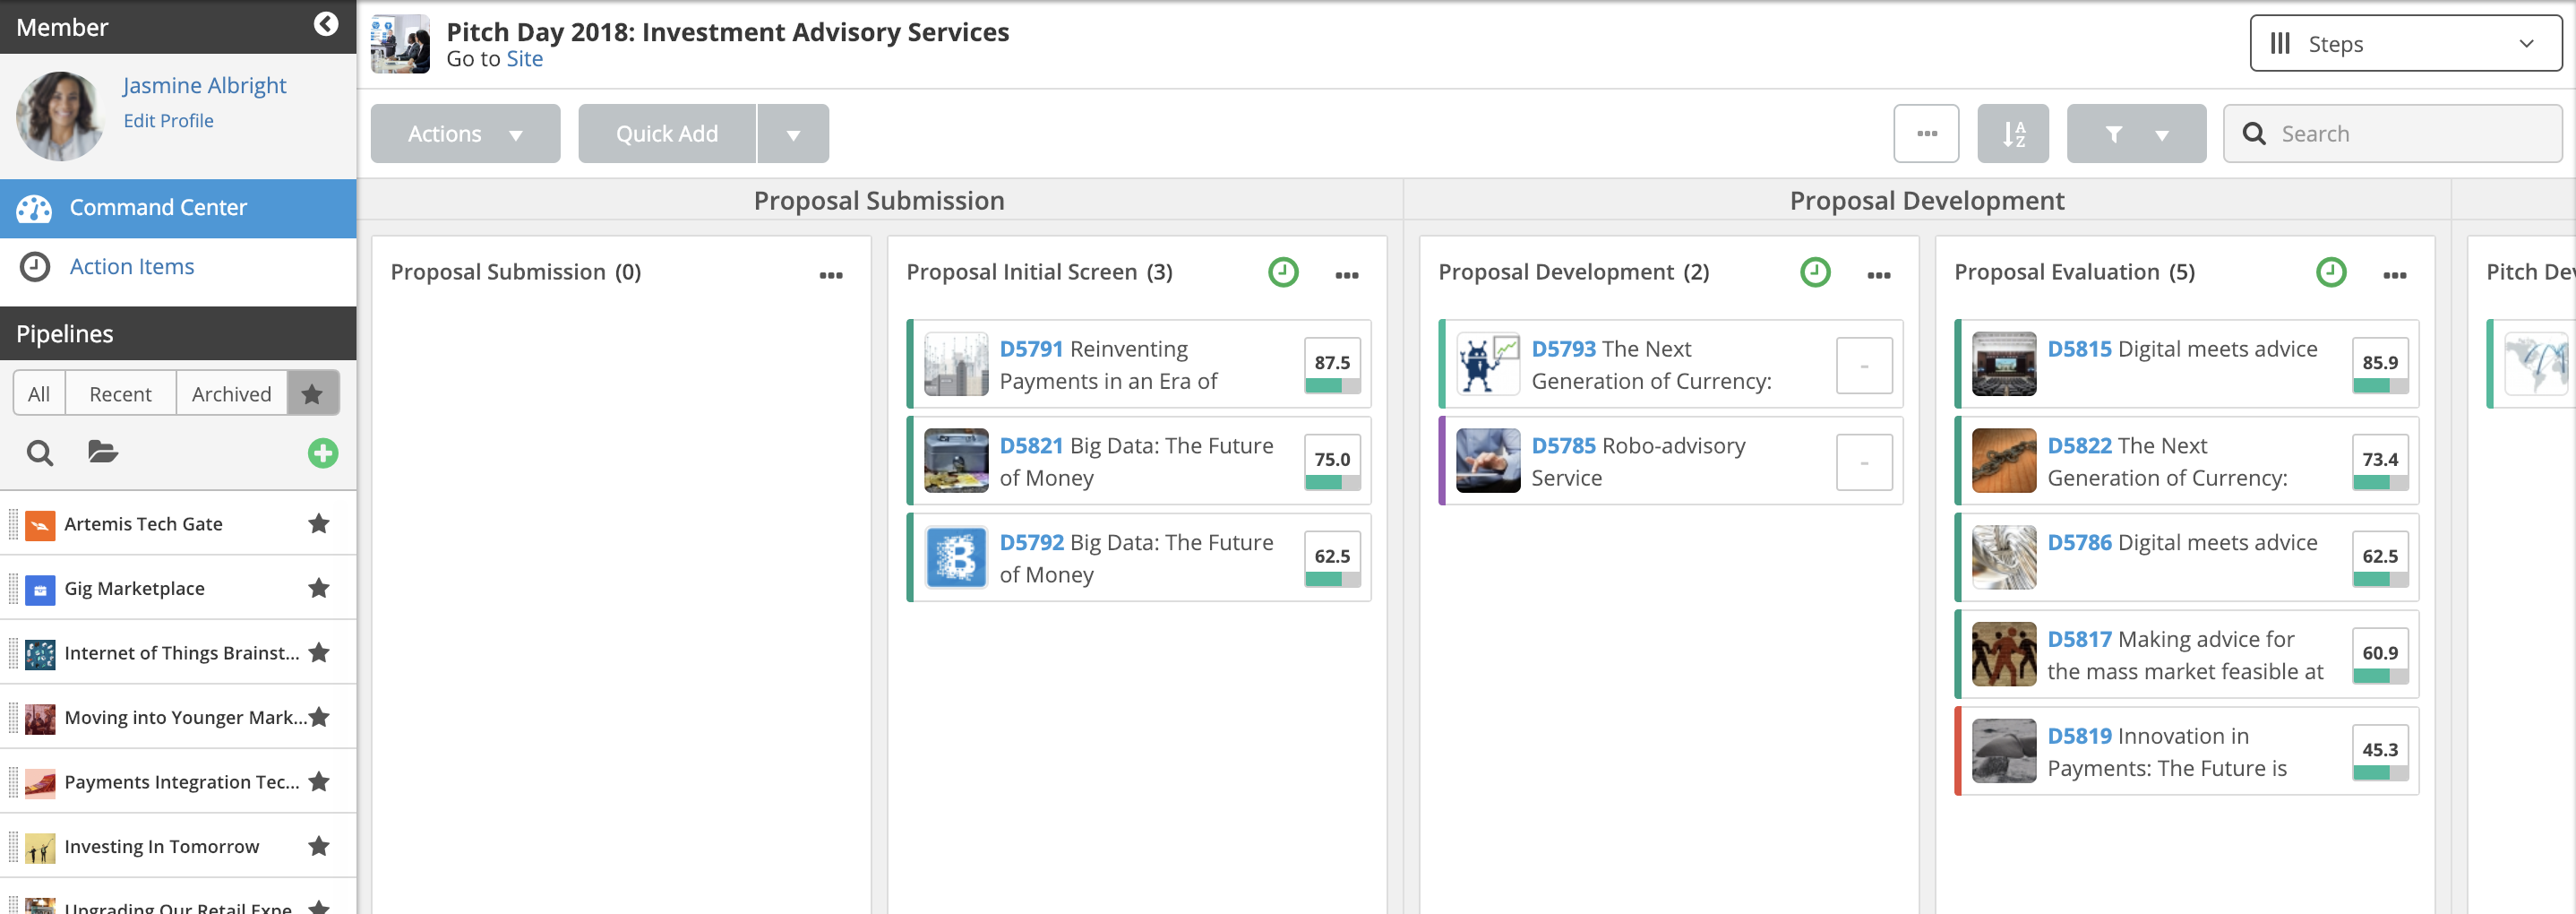This screenshot has width=2576, height=914.
Task: Select the Archived pipelines tab
Action: (x=231, y=393)
